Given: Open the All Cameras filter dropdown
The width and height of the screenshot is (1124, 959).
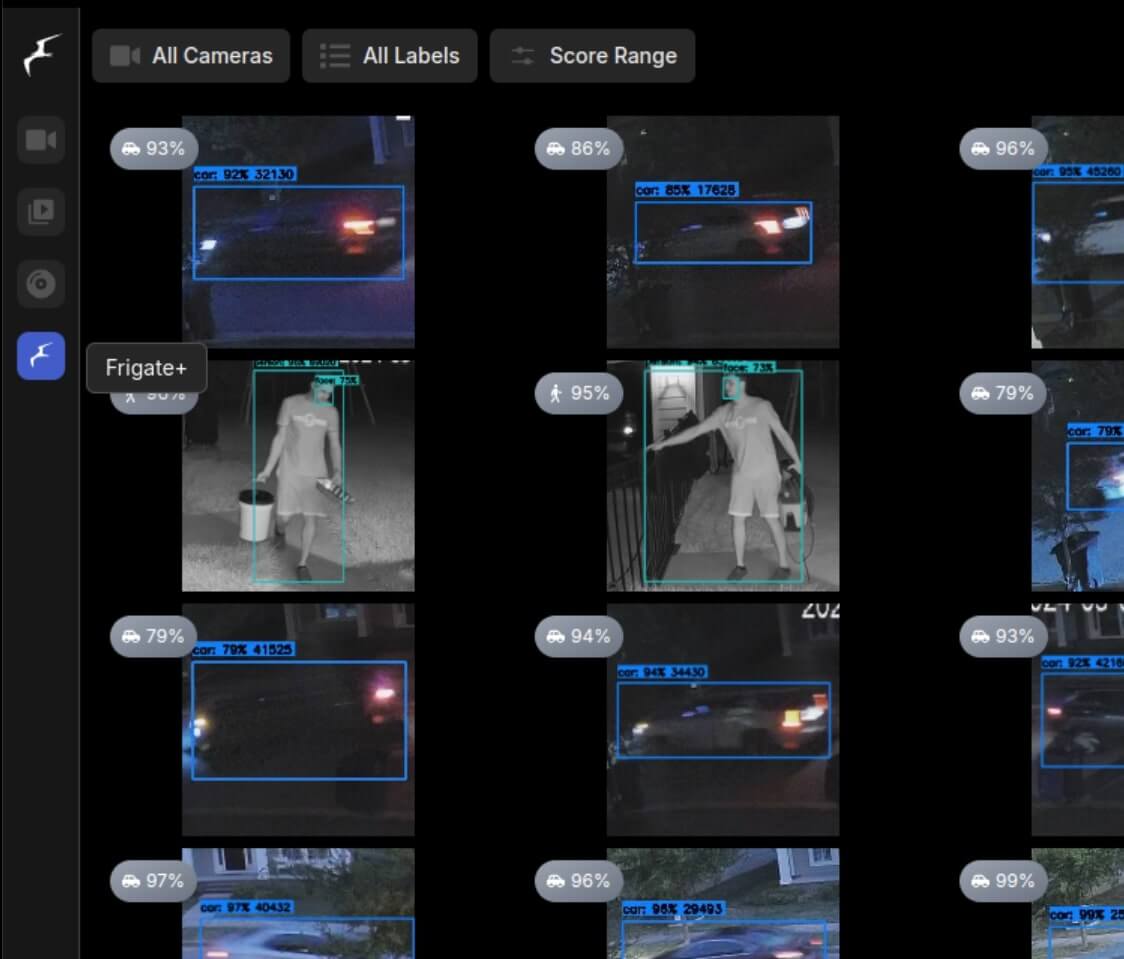Looking at the screenshot, I should click(191, 56).
